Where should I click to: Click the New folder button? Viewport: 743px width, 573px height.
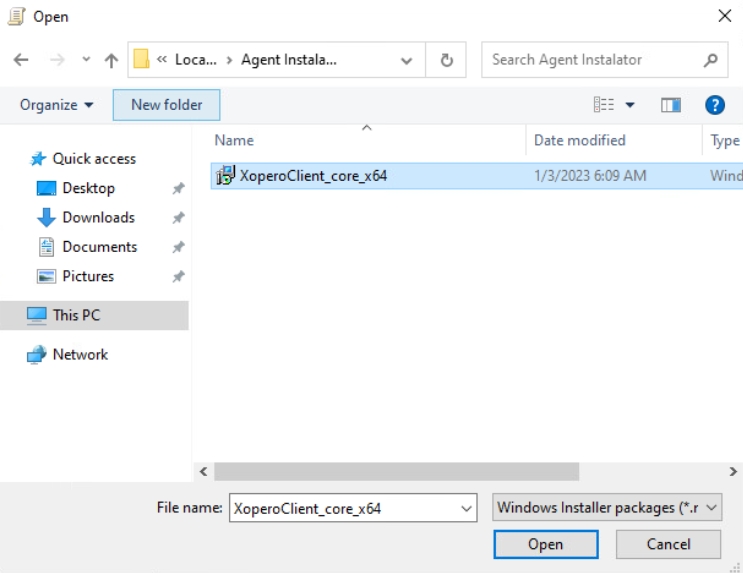[x=166, y=105]
